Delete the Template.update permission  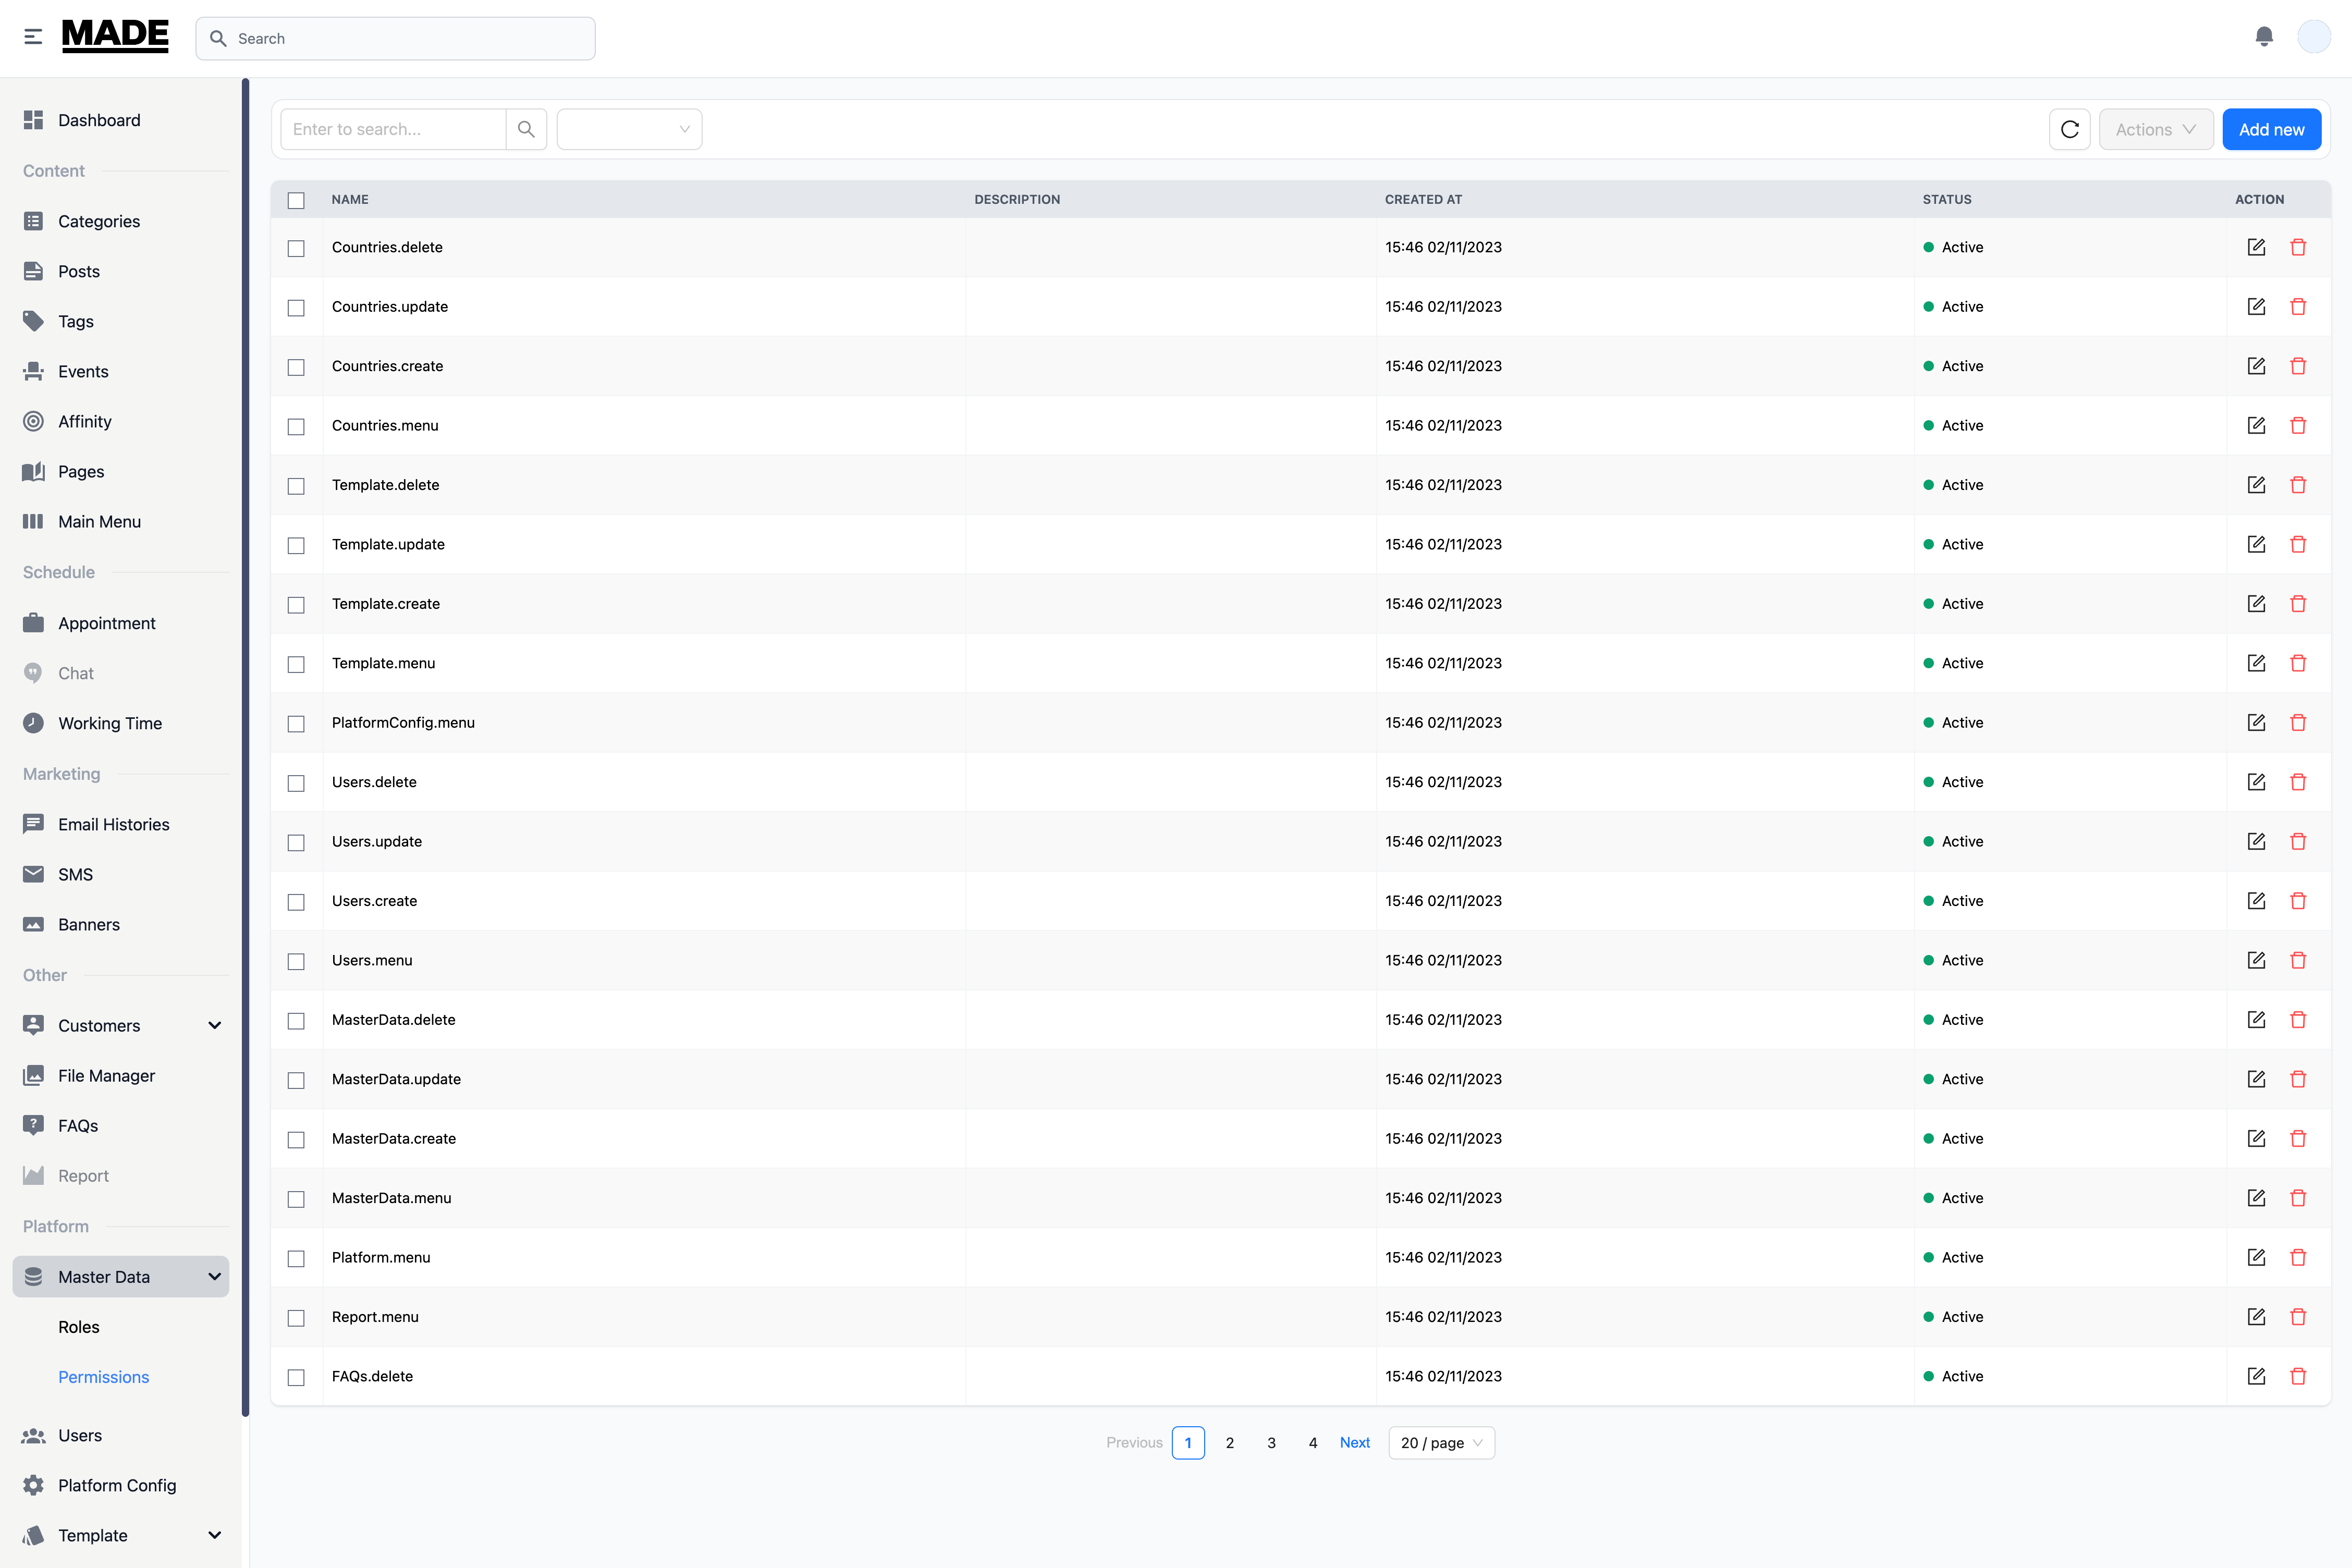pyautogui.click(x=2298, y=544)
